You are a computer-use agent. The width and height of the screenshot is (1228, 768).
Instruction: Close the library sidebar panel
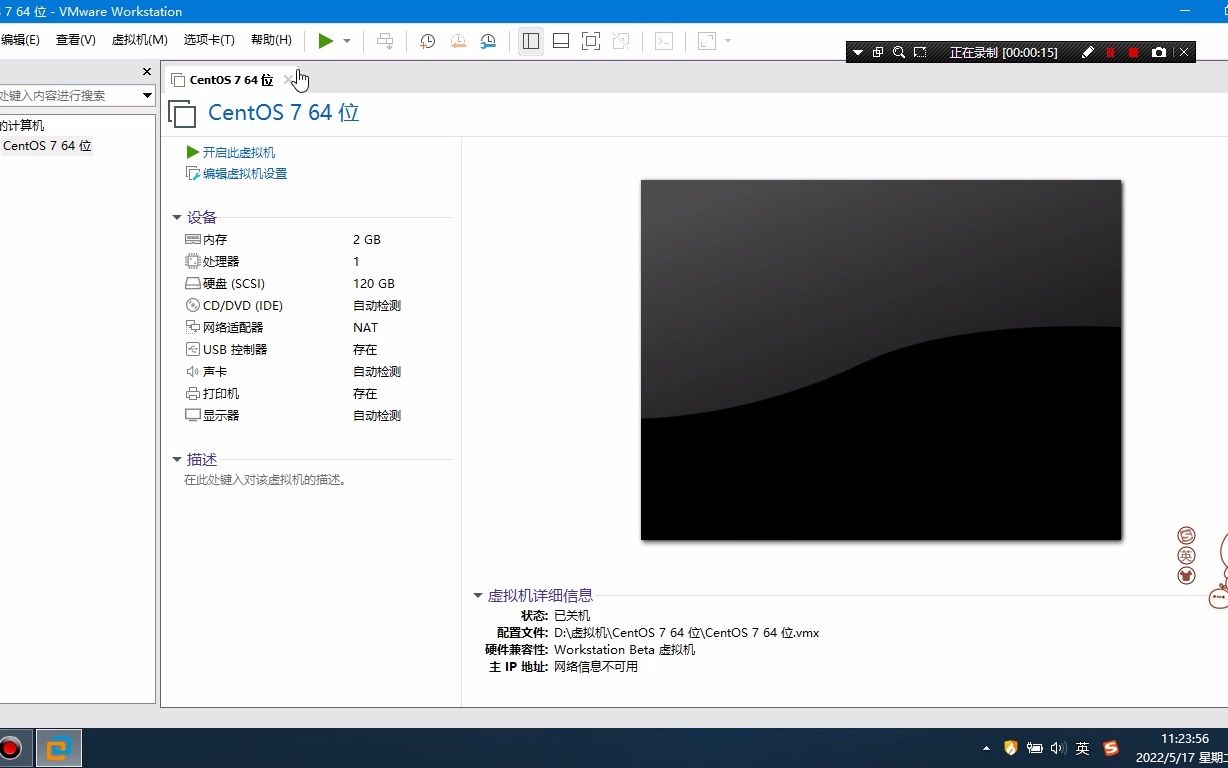(x=147, y=72)
